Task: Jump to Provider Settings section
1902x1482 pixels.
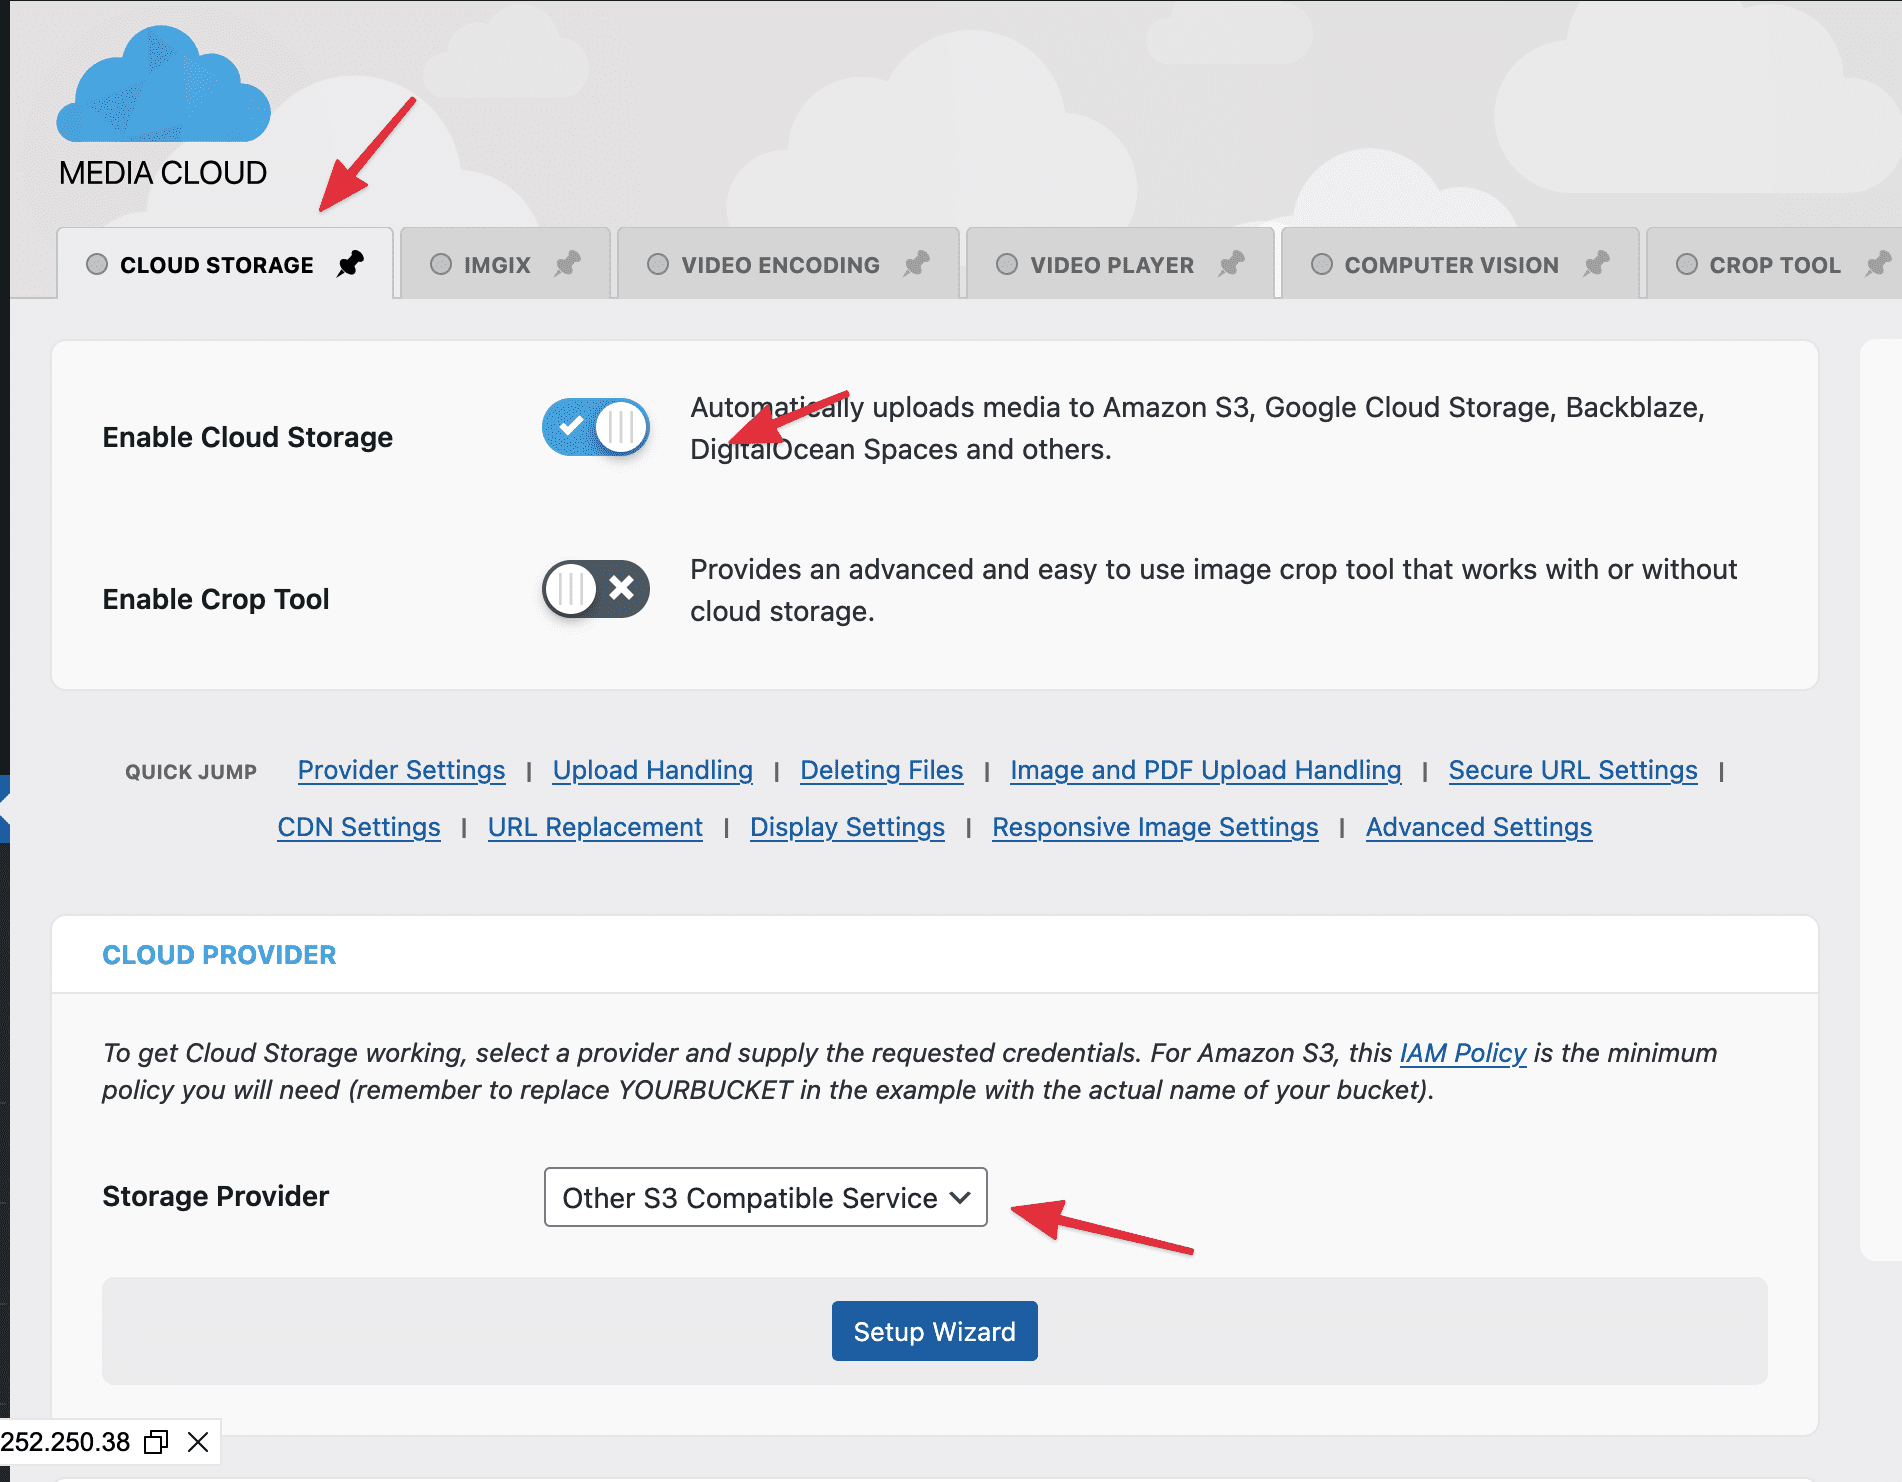Action: tap(401, 770)
